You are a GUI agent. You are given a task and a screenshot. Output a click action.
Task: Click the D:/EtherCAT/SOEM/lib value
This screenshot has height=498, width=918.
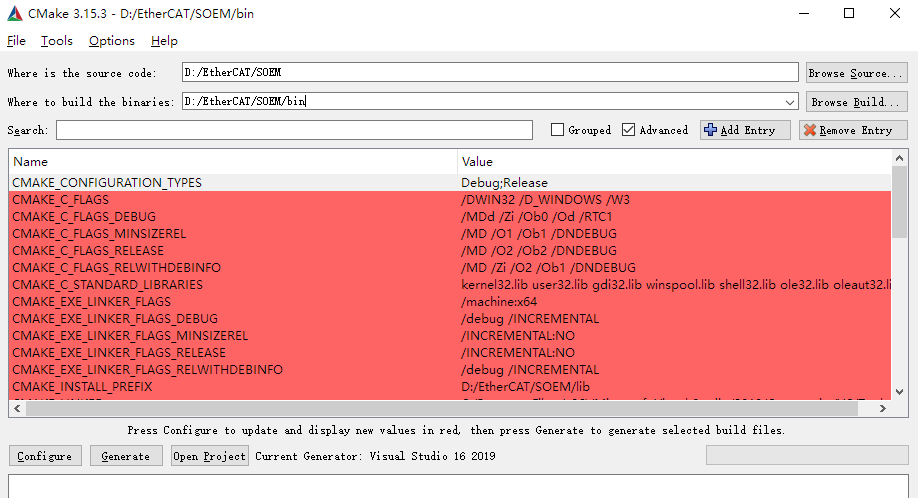coord(526,386)
